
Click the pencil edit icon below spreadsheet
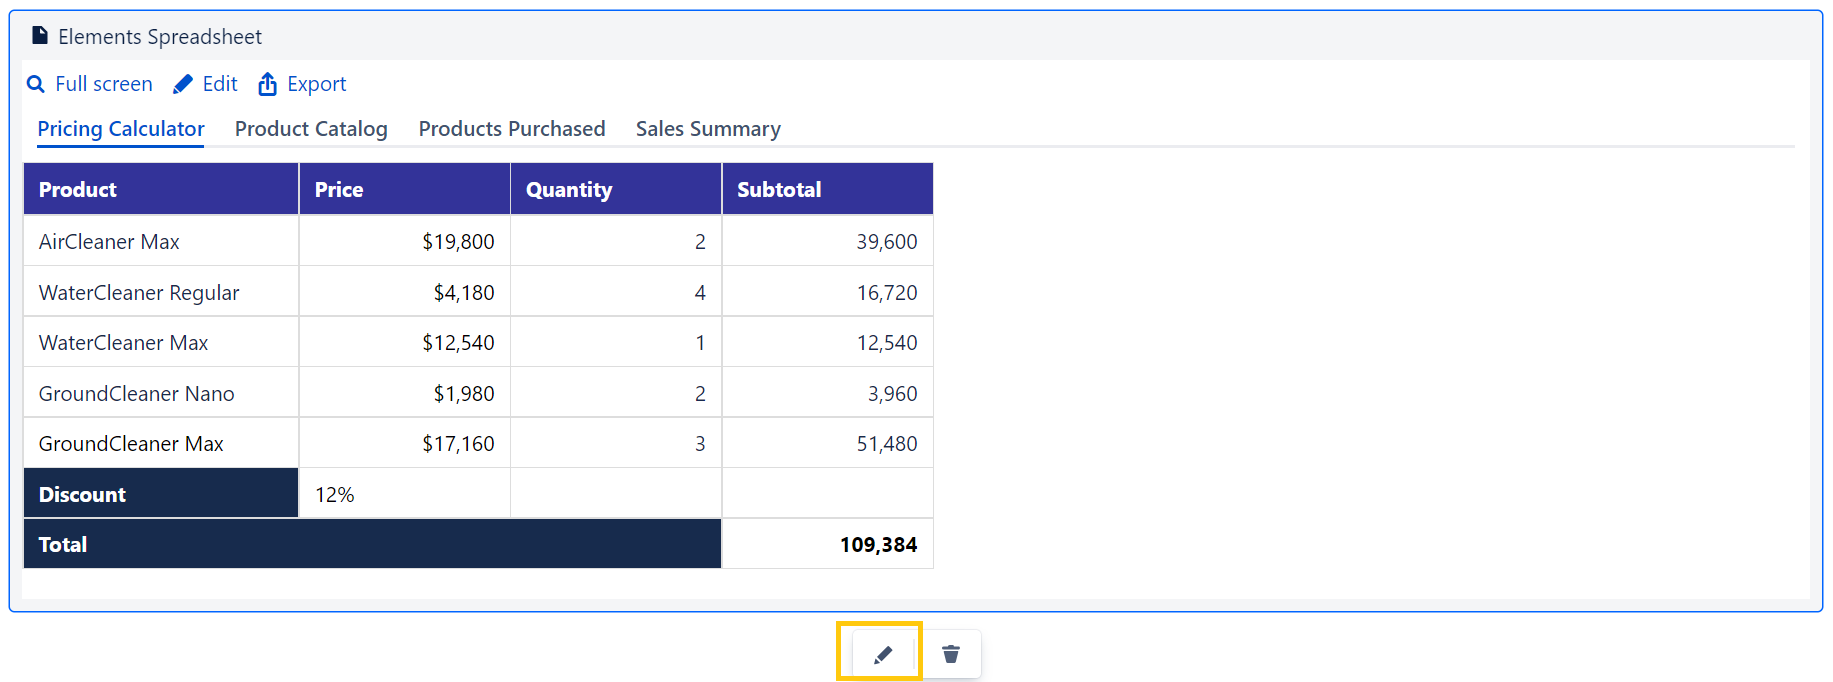pyautogui.click(x=882, y=655)
